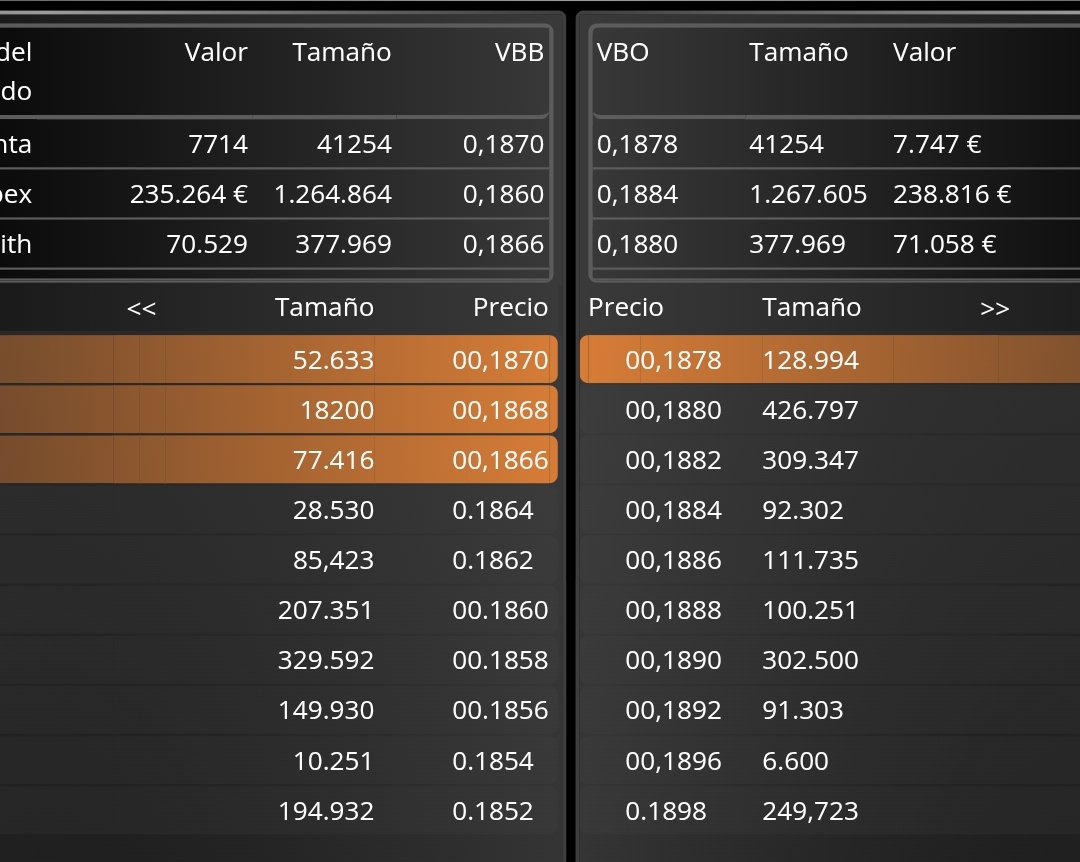Screen dimensions: 1080x862
Task: Select bid row with size 18200
Action: 336,410
